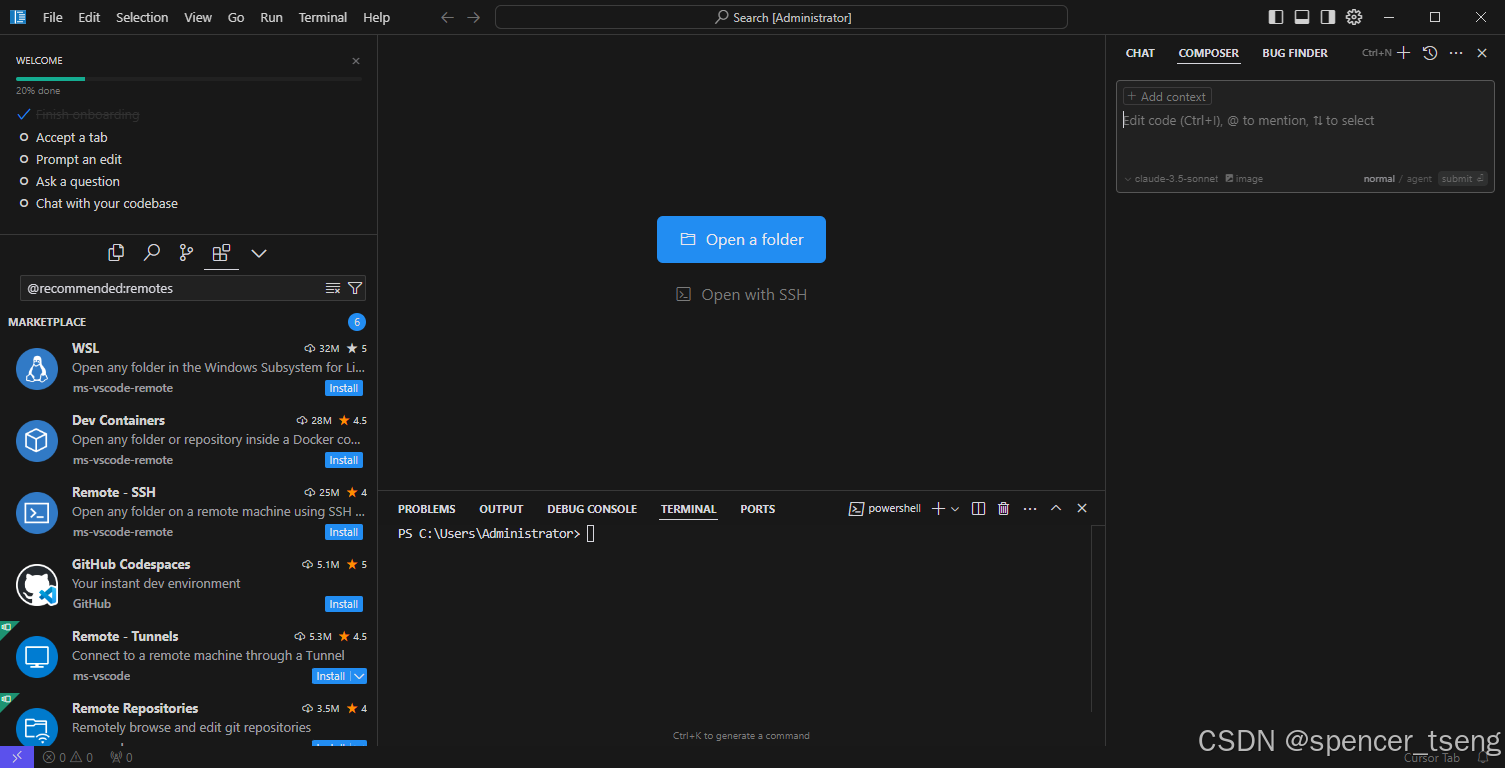Select the Ask a question step
The height and width of the screenshot is (768, 1505).
pos(78,182)
